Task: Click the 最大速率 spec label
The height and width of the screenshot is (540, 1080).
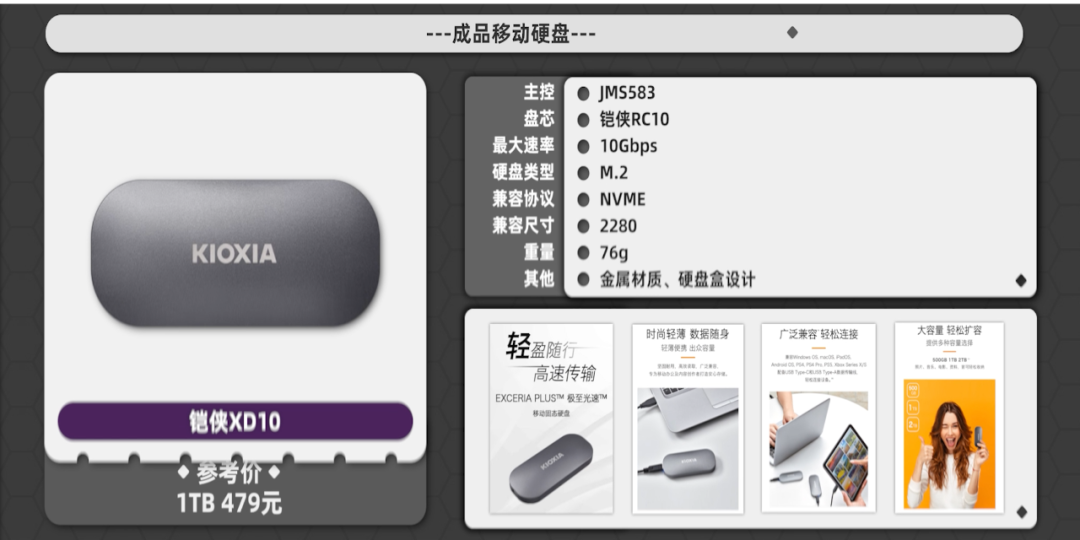Action: [523, 145]
